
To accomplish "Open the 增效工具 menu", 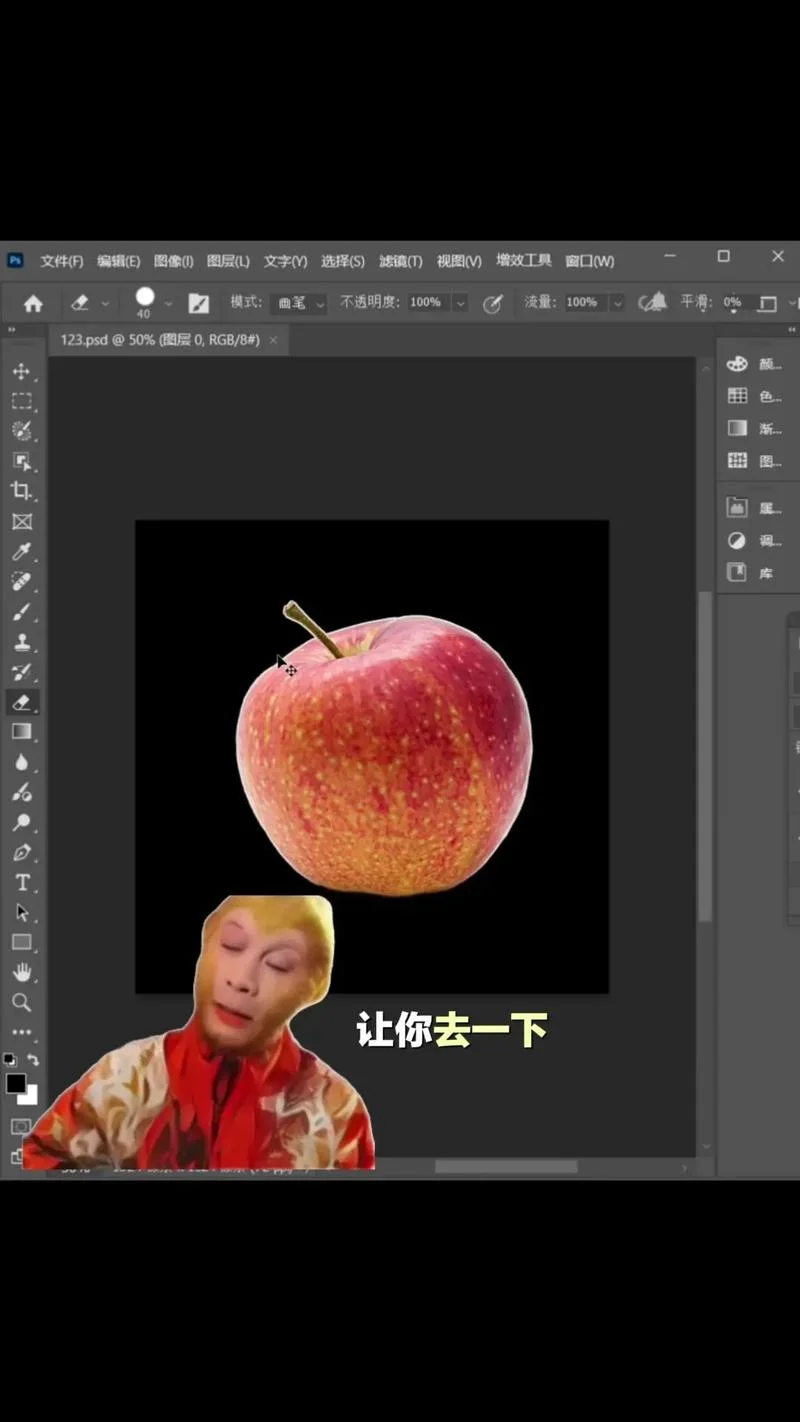I will [524, 260].
